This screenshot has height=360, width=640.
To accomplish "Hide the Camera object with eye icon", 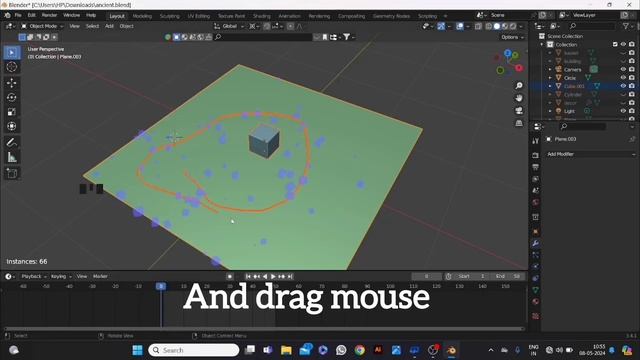I will [x=623, y=69].
